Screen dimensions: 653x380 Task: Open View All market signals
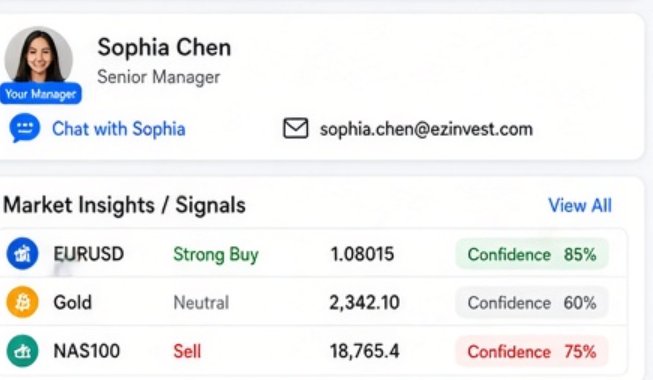[580, 205]
